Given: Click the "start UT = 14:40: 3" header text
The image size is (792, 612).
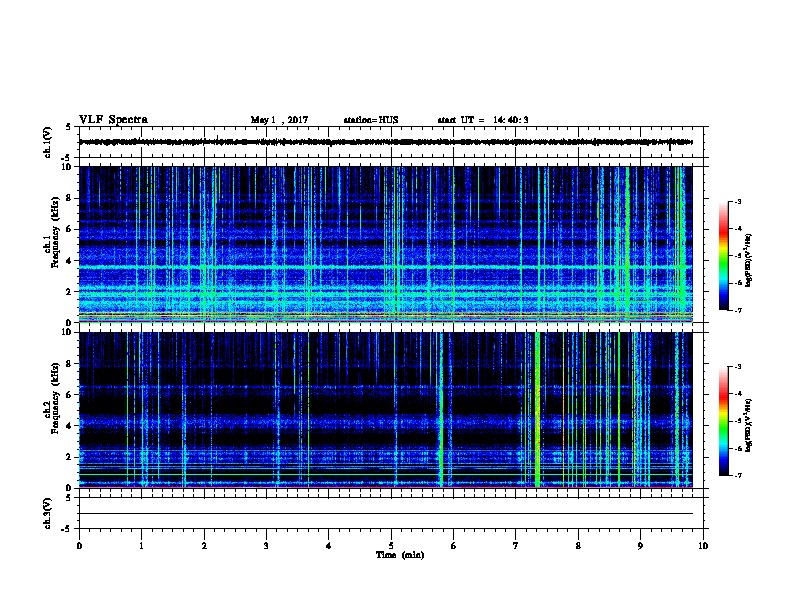Looking at the screenshot, I should (x=483, y=120).
